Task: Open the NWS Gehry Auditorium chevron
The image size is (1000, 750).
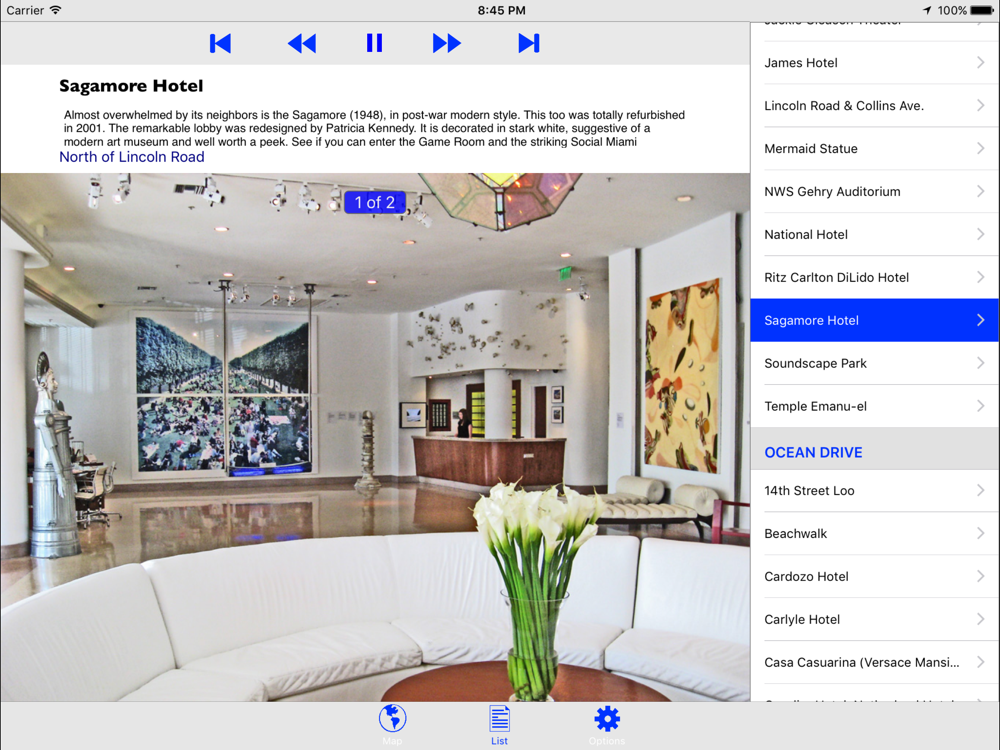Action: coord(980,191)
